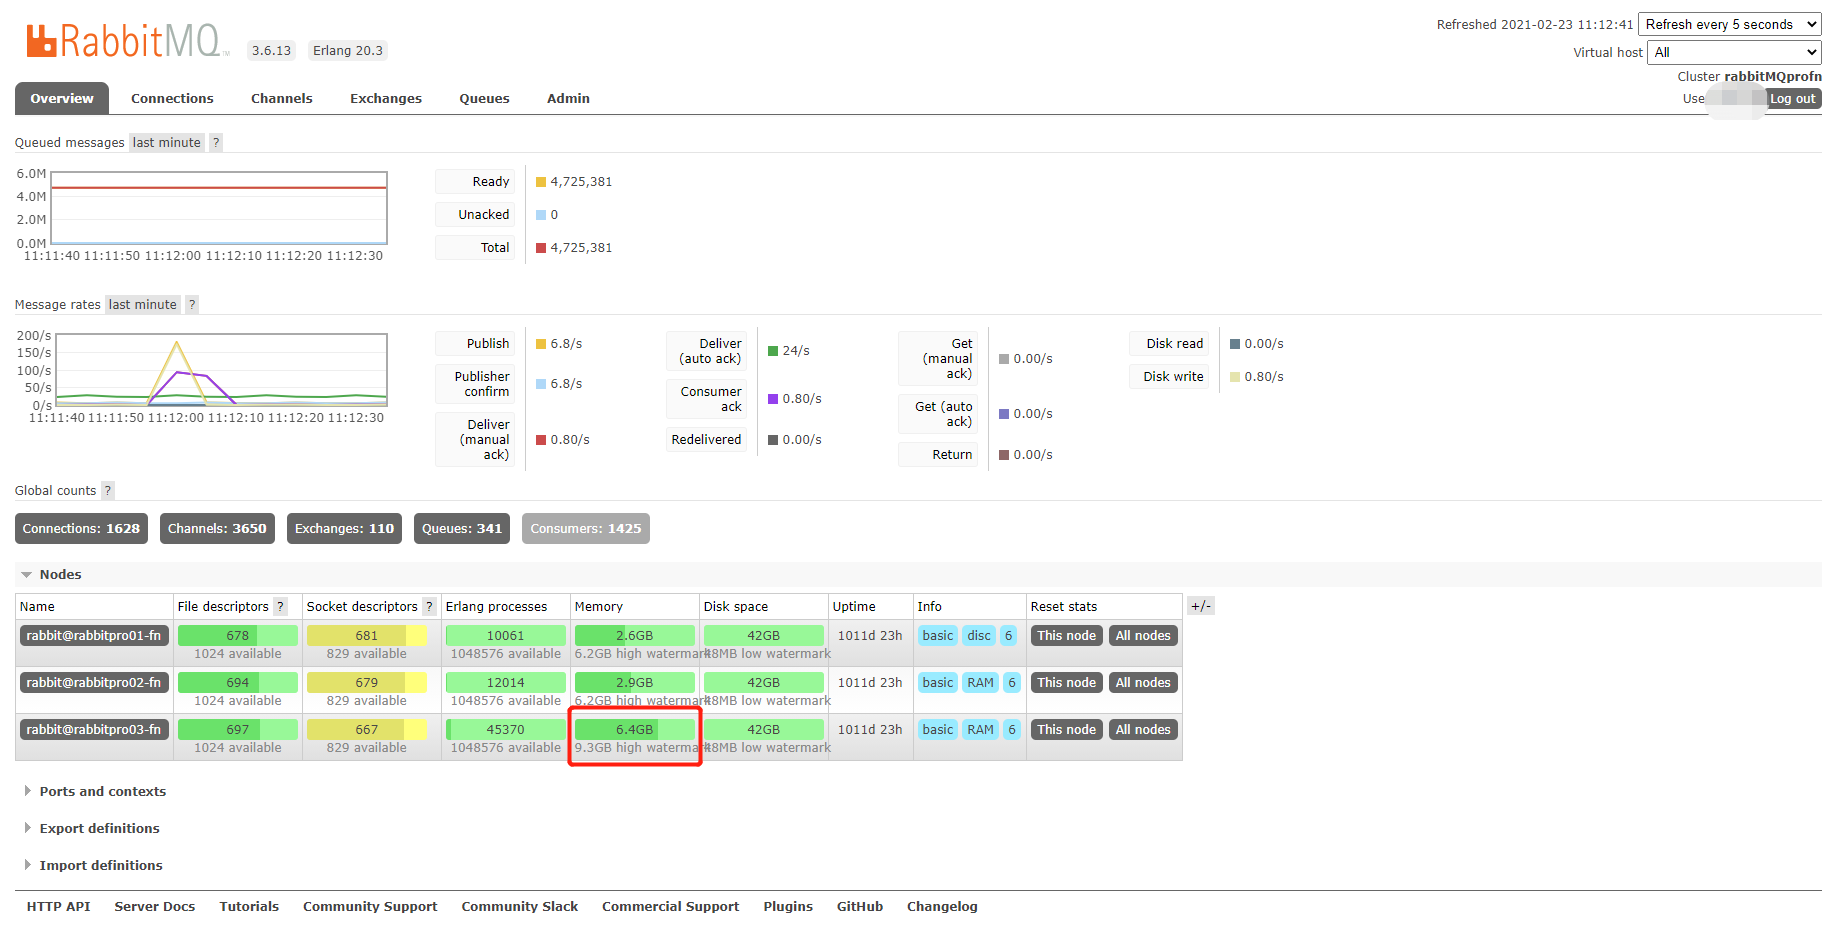Open node rabbit@rabbitpro02-fn

point(94,683)
